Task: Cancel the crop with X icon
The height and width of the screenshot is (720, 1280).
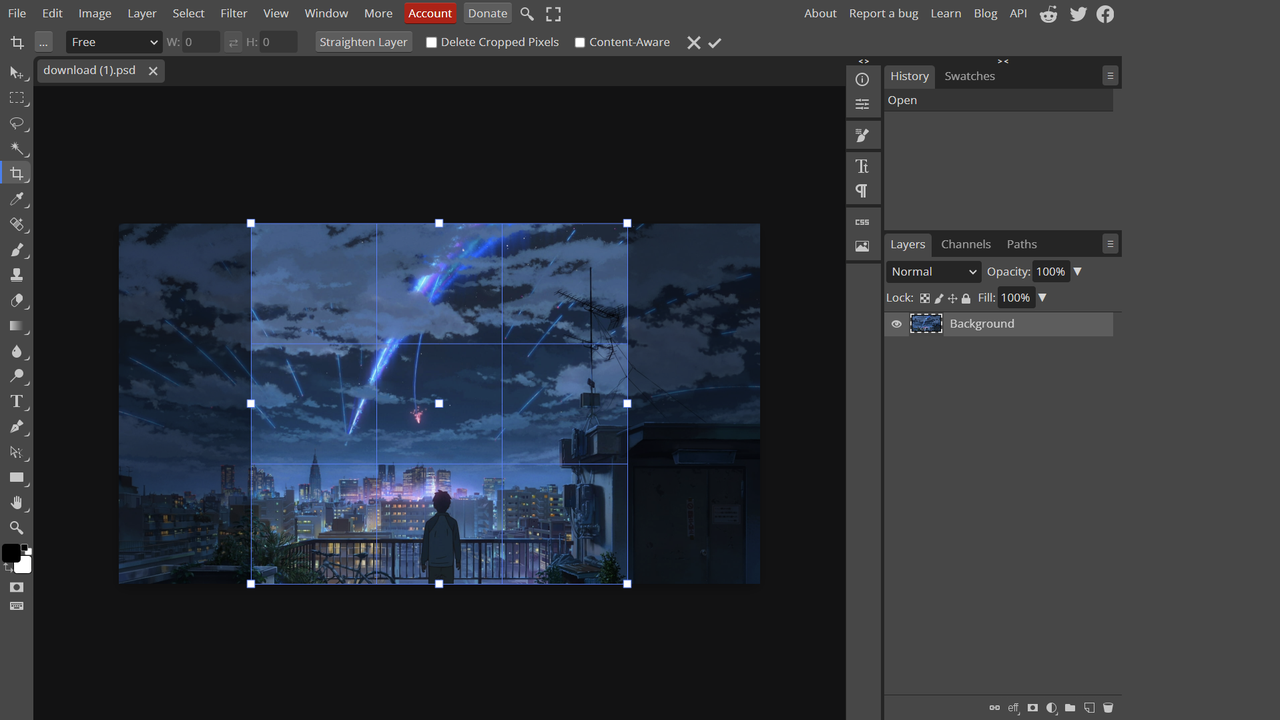Action: (x=693, y=43)
